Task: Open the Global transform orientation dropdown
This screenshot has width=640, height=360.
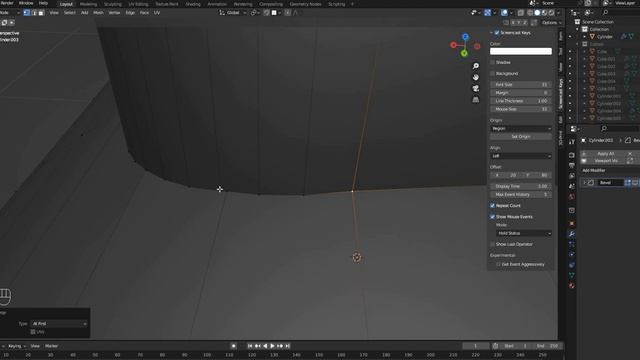Action: tap(233, 13)
